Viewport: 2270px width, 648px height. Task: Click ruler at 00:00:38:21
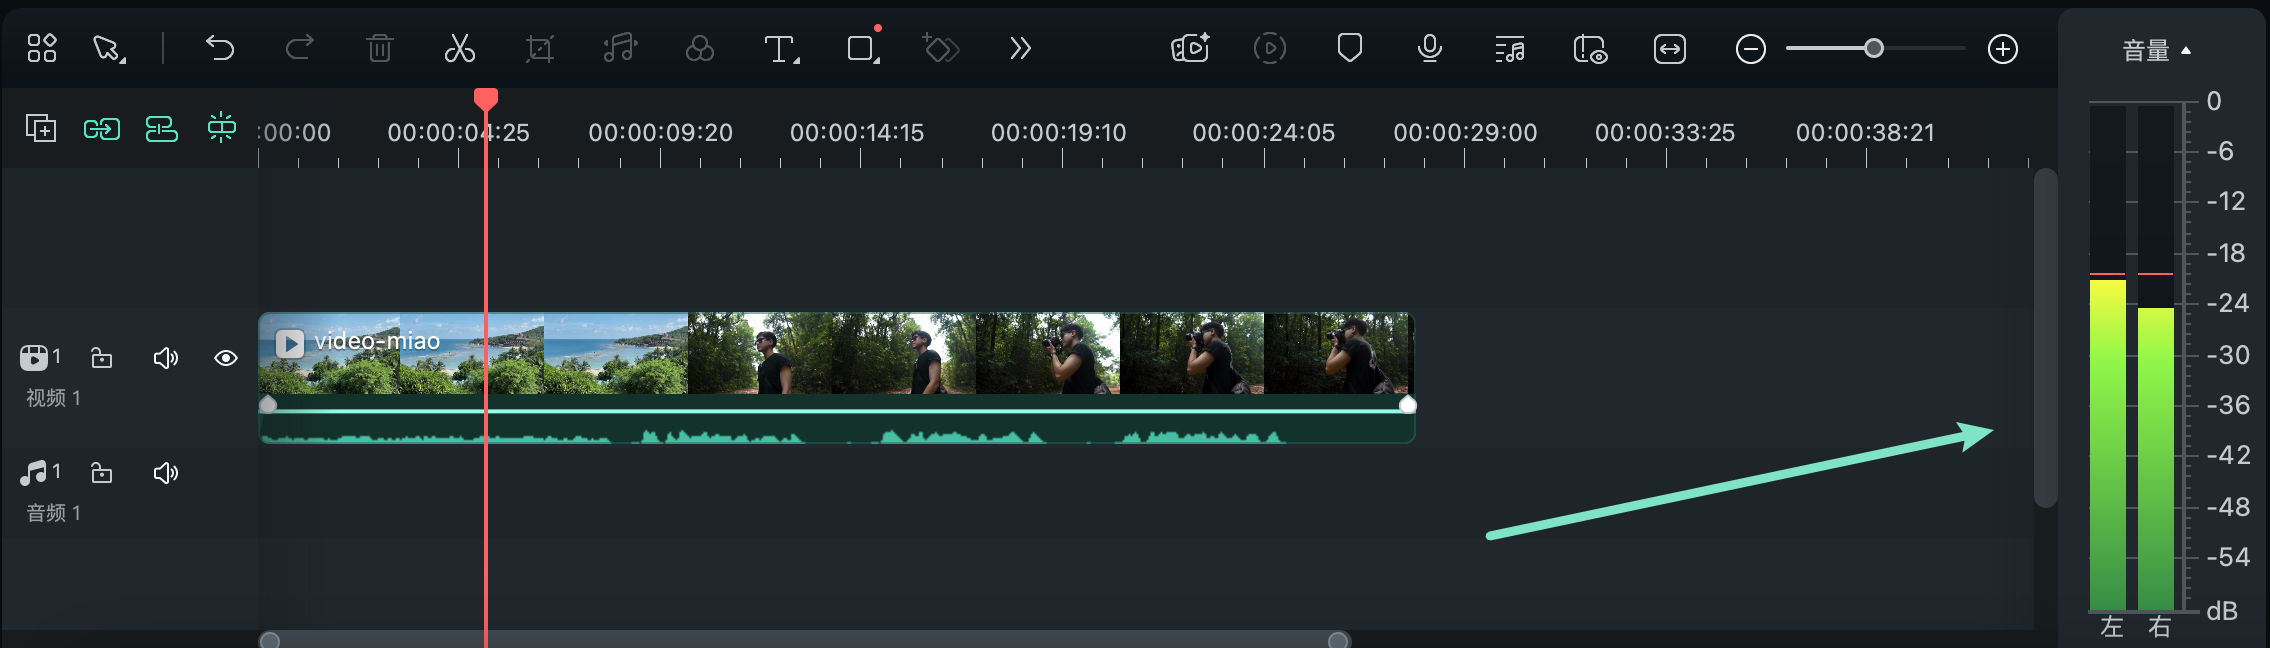click(1865, 132)
